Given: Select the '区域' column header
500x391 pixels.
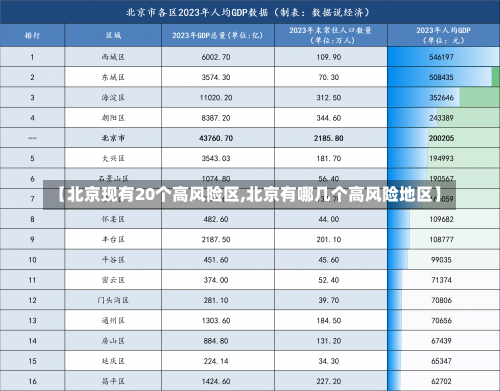Looking at the screenshot, I should click(113, 35).
